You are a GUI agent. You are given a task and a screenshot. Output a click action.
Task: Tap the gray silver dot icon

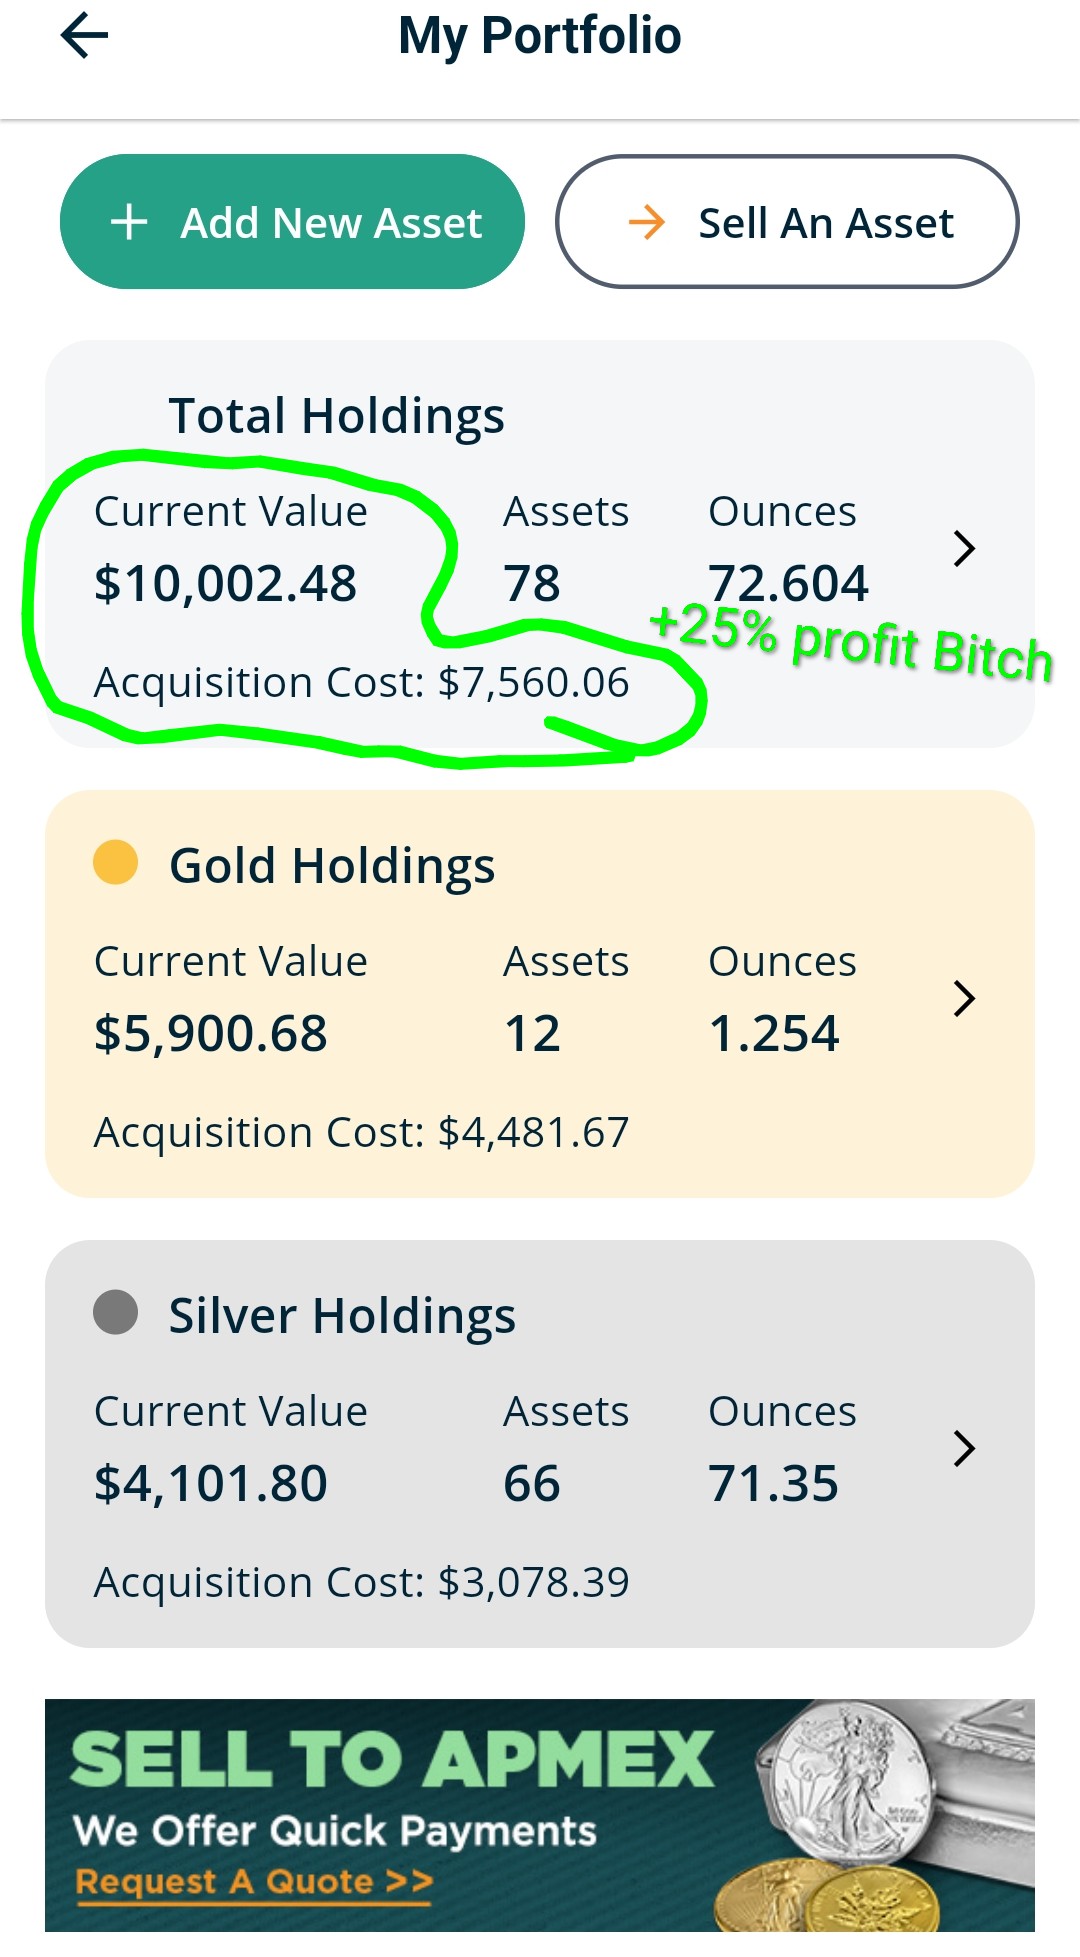point(115,1312)
